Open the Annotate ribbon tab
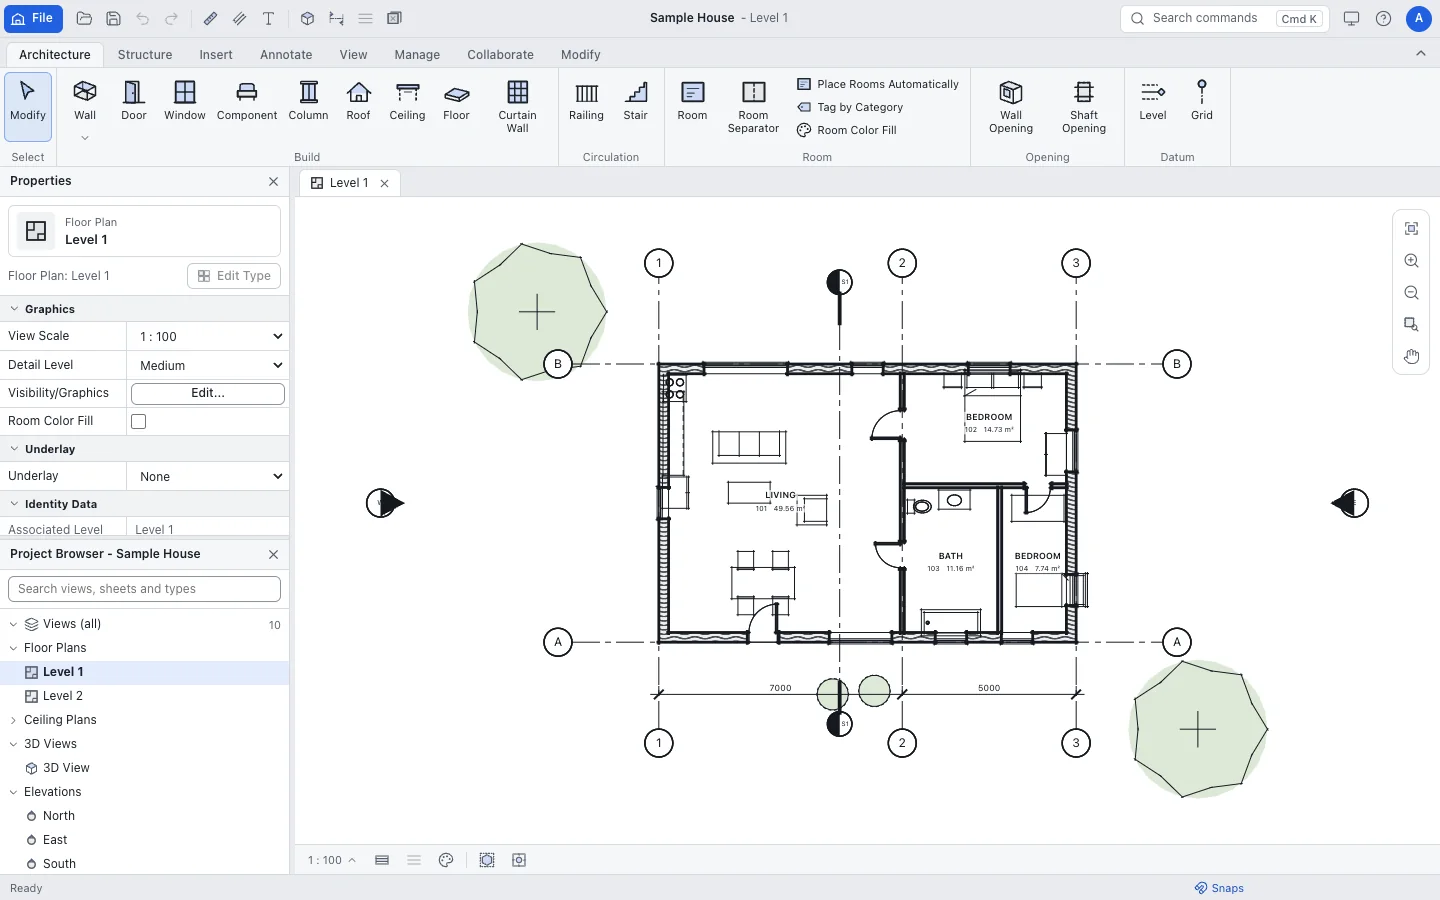Screen dimensions: 1440x900 pos(286,55)
